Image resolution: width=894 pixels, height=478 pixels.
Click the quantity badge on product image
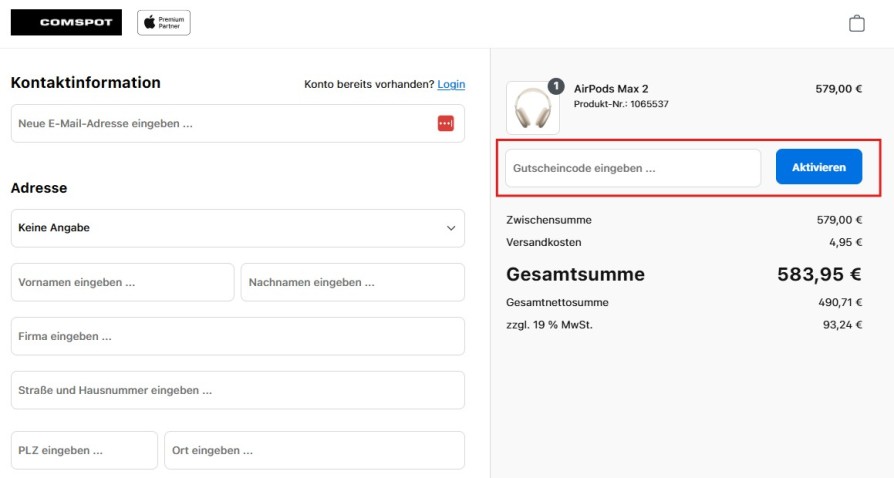556,86
